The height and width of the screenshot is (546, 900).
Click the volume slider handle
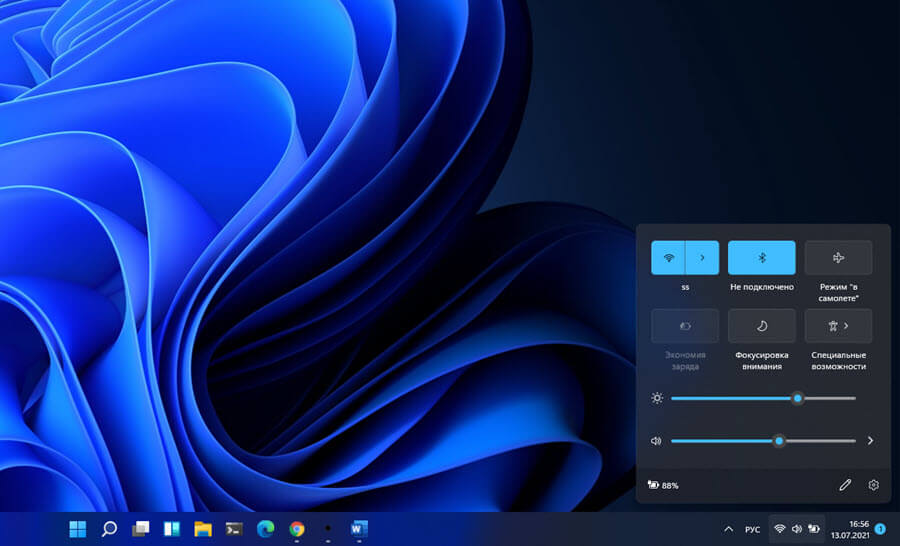[779, 441]
